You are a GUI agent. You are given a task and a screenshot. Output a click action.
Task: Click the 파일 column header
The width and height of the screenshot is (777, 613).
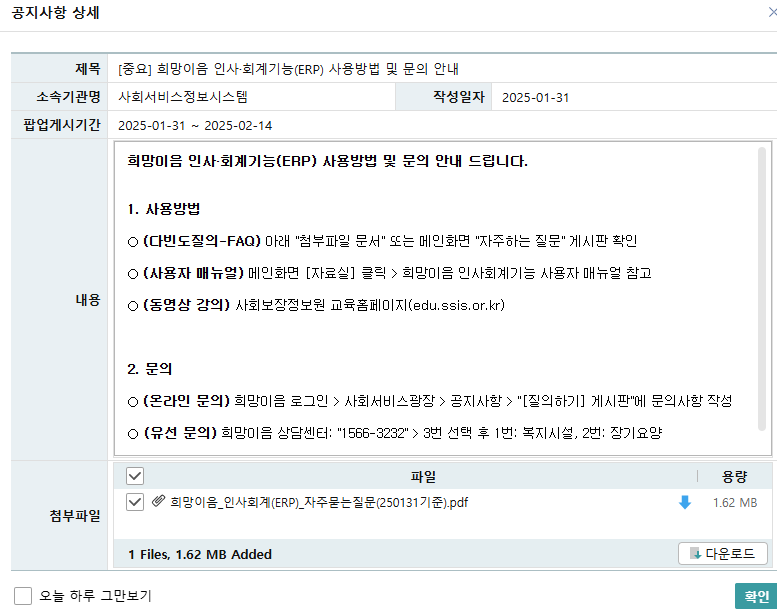pos(423,477)
